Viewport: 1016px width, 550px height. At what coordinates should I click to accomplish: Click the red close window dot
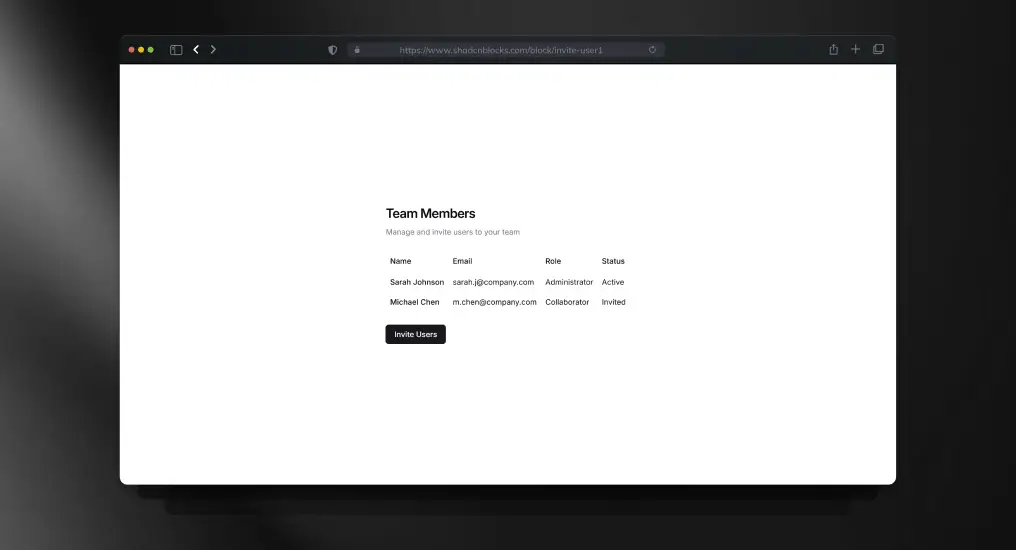click(x=132, y=50)
